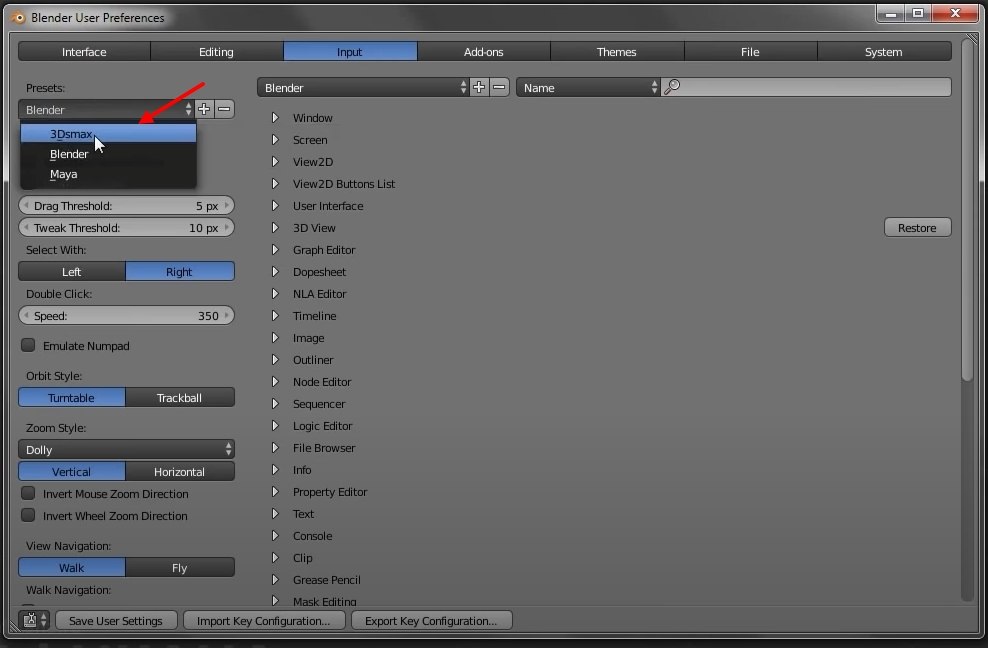Expand the Dopesheet keymap section

coord(275,272)
